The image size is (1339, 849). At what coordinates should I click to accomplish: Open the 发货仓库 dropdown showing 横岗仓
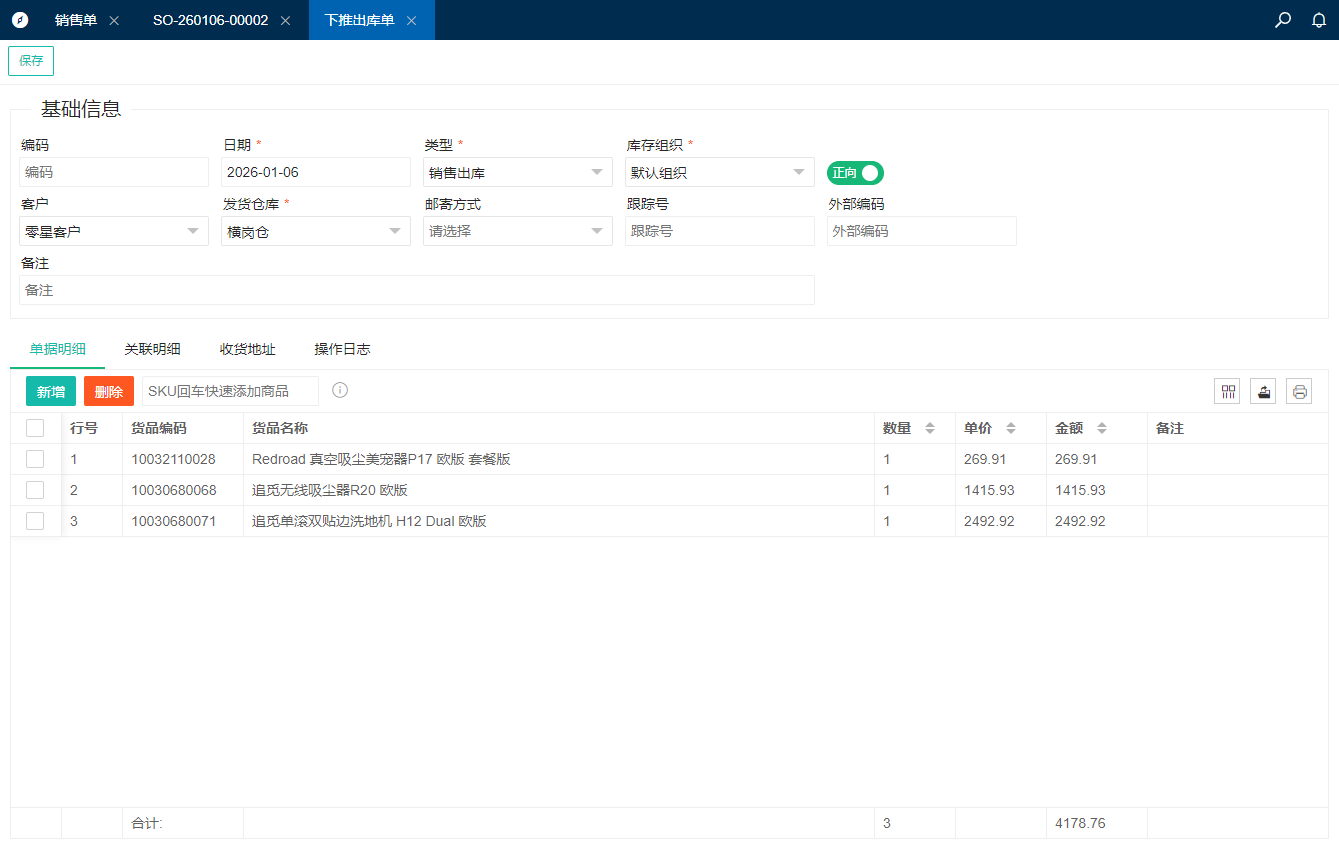pyautogui.click(x=315, y=231)
